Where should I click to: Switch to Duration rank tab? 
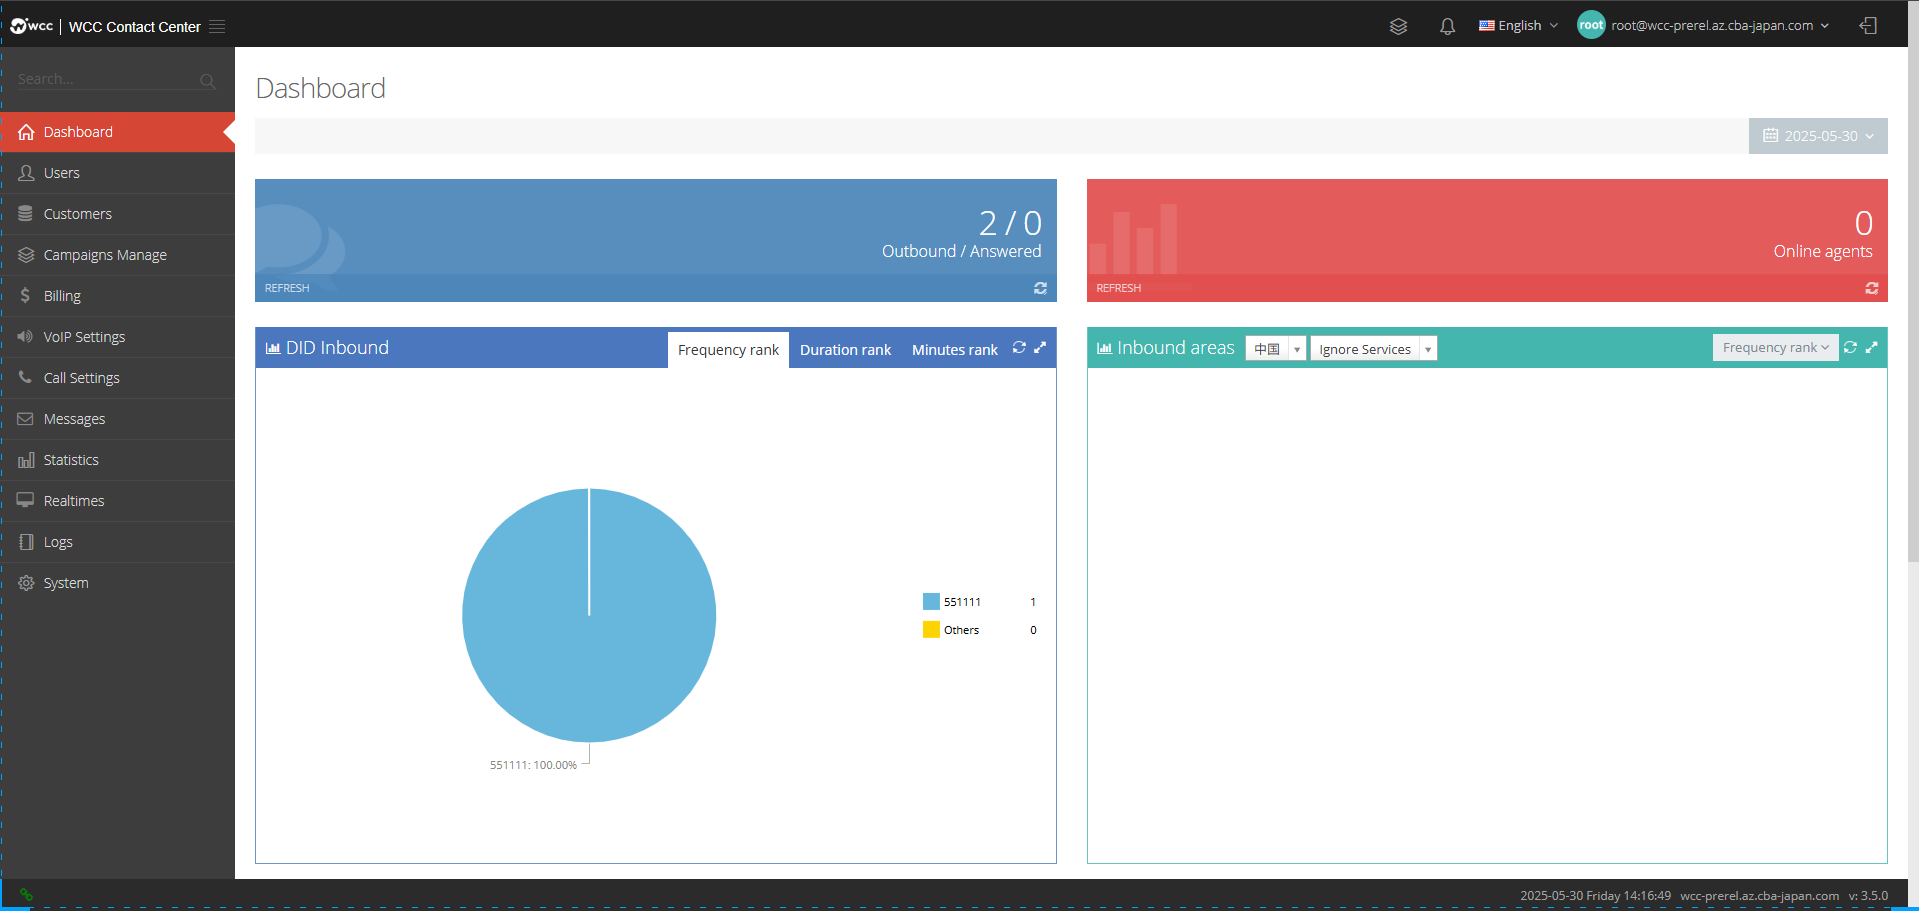pos(845,350)
